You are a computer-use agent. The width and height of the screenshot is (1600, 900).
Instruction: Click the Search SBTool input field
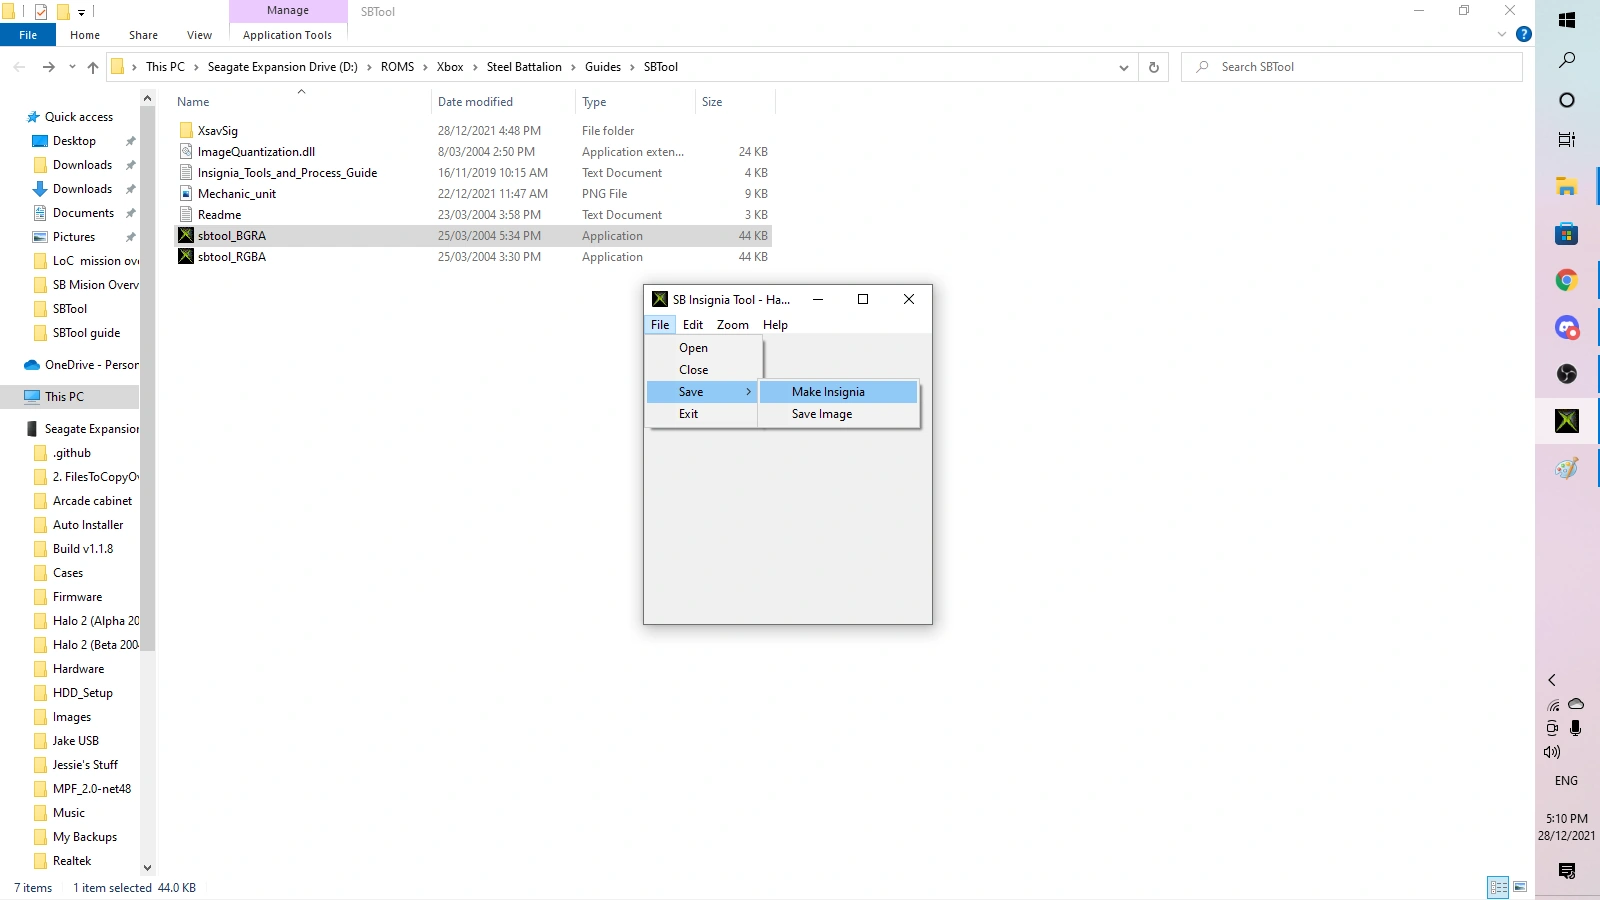[1352, 67]
